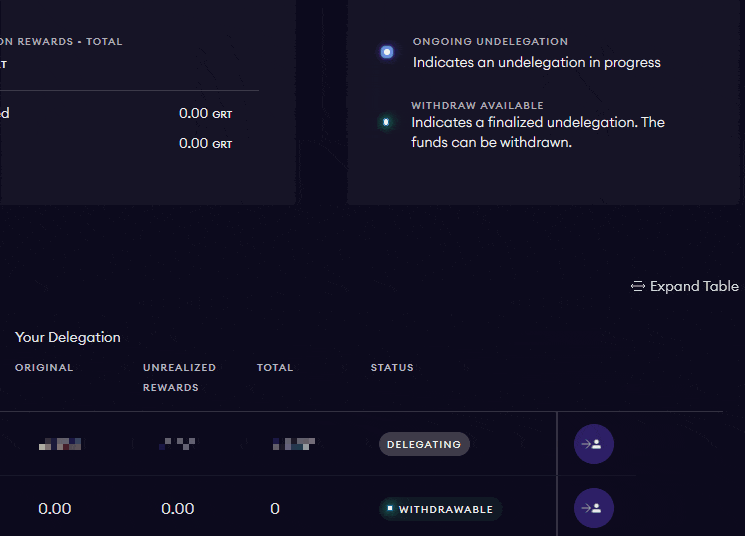The height and width of the screenshot is (536, 745).
Task: Click the ORIGINAL column header
Action: 44,367
